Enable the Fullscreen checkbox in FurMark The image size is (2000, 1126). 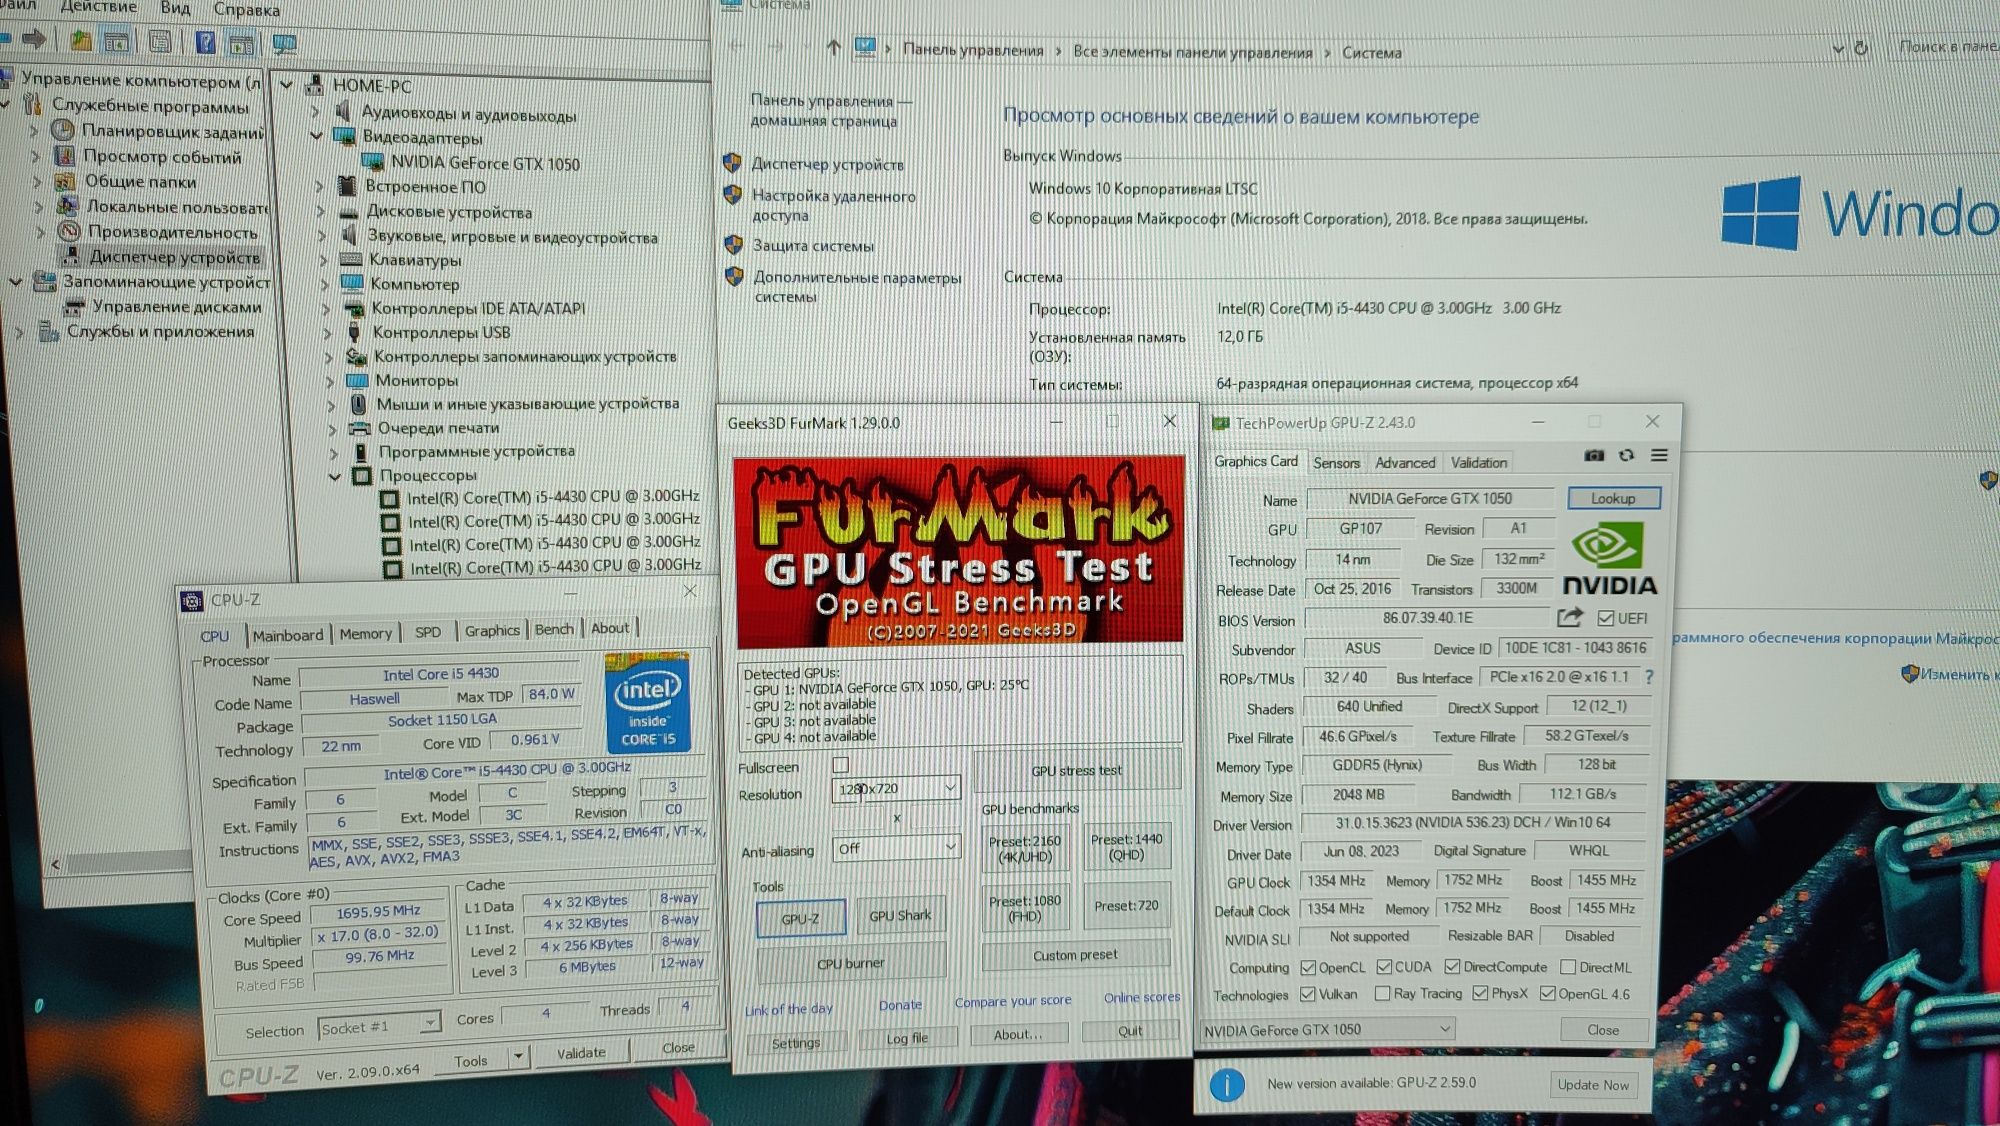click(840, 765)
